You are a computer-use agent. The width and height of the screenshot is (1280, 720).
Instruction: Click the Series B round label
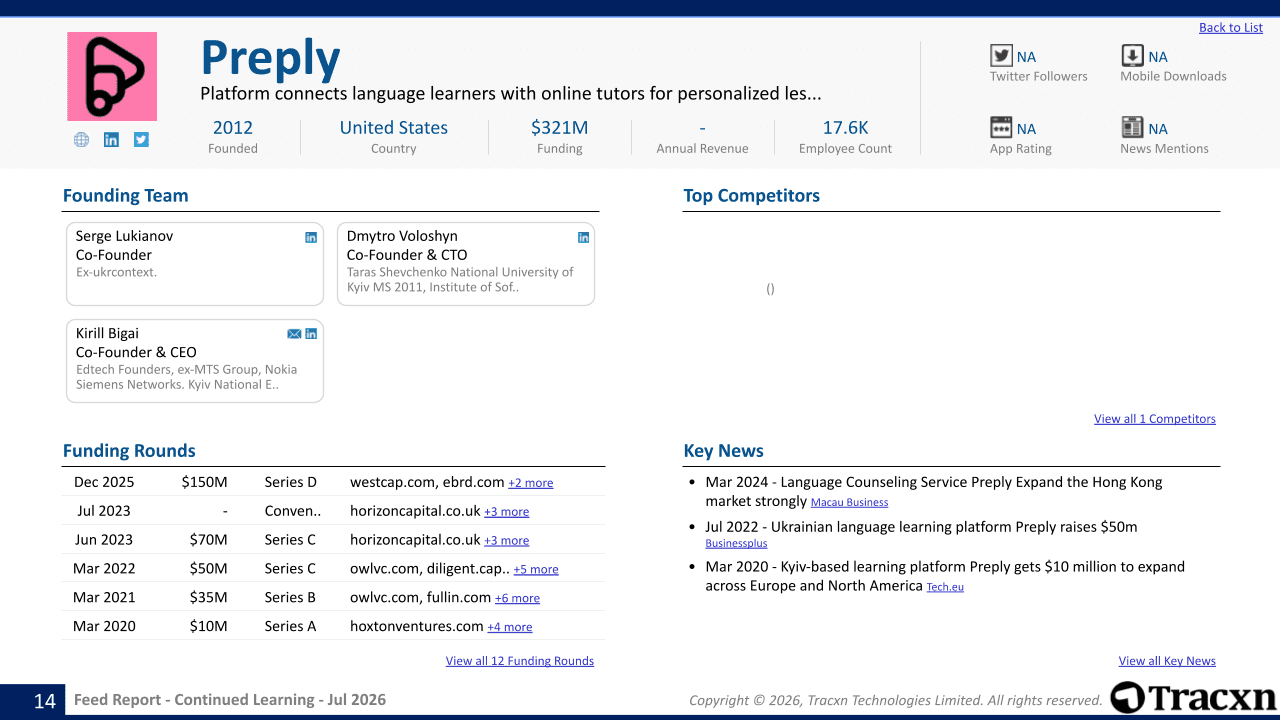290,597
